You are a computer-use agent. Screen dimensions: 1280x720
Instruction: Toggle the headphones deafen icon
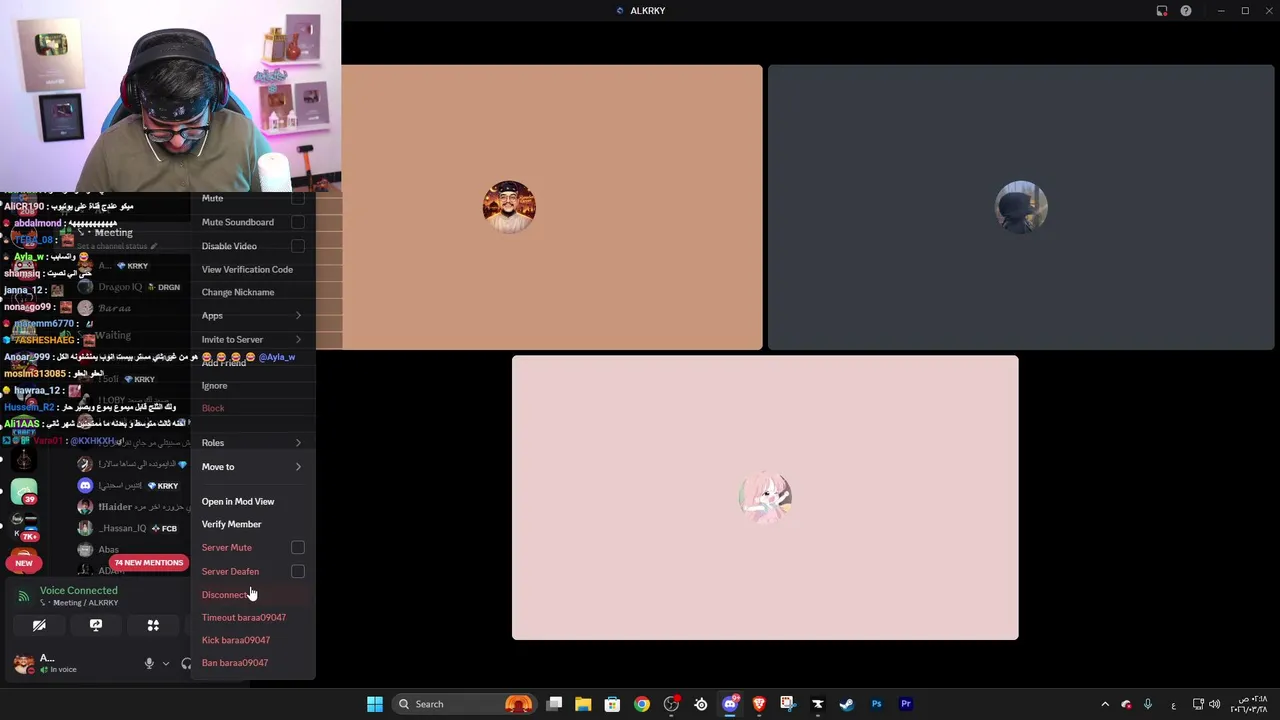coord(186,663)
